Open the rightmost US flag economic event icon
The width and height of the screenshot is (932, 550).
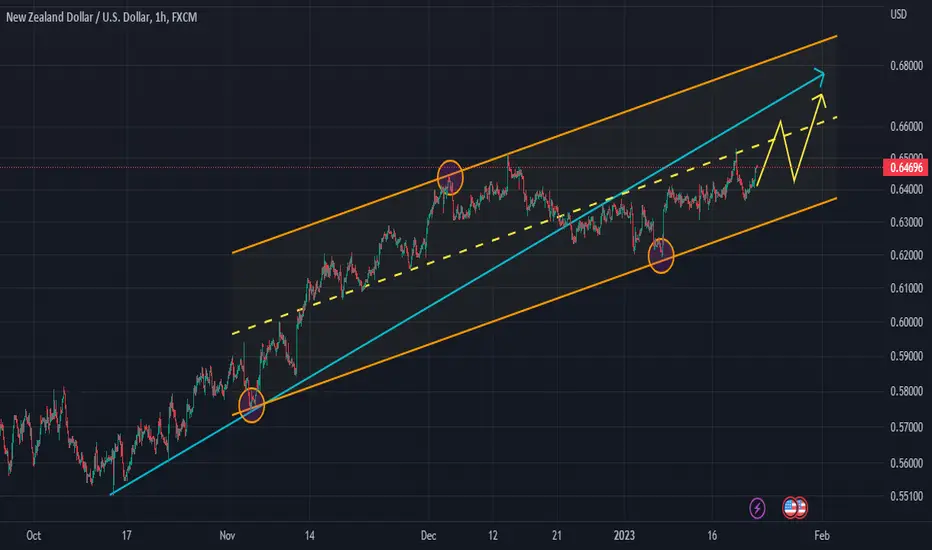800,508
